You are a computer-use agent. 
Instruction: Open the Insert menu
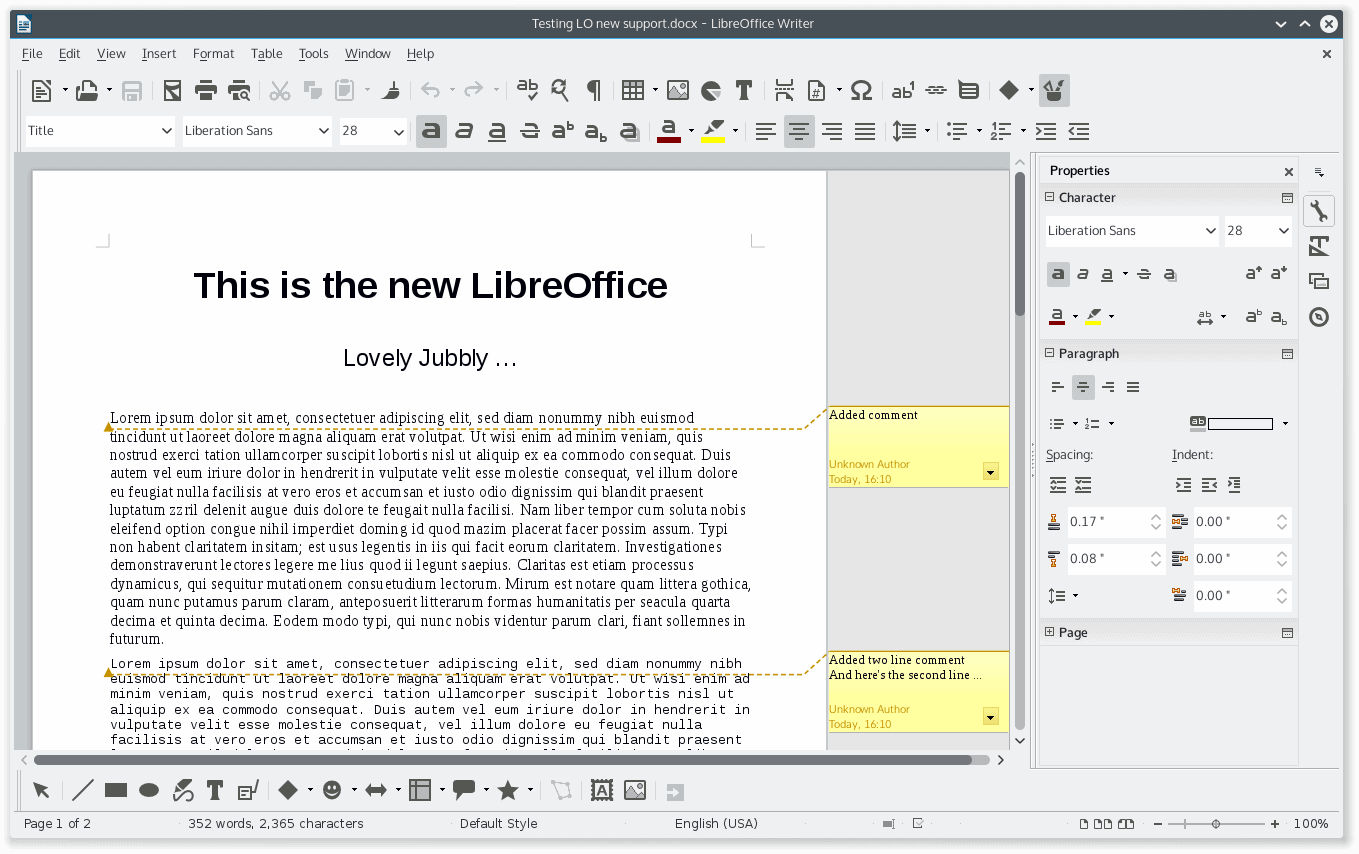click(159, 53)
